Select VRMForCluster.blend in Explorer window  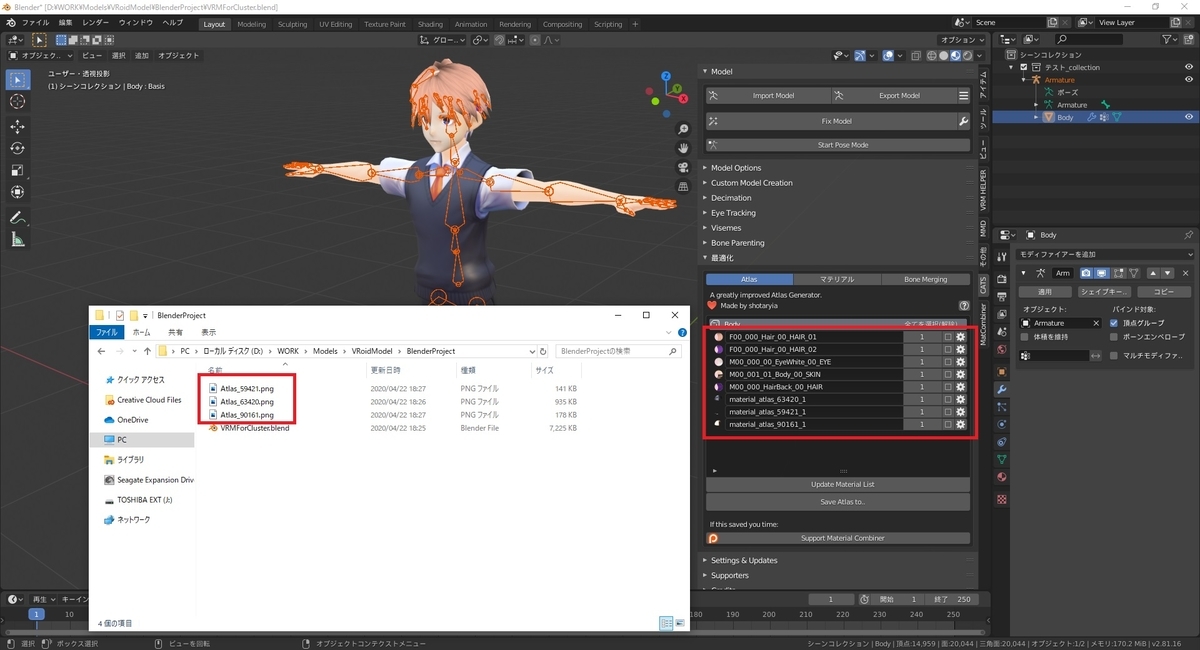click(254, 427)
